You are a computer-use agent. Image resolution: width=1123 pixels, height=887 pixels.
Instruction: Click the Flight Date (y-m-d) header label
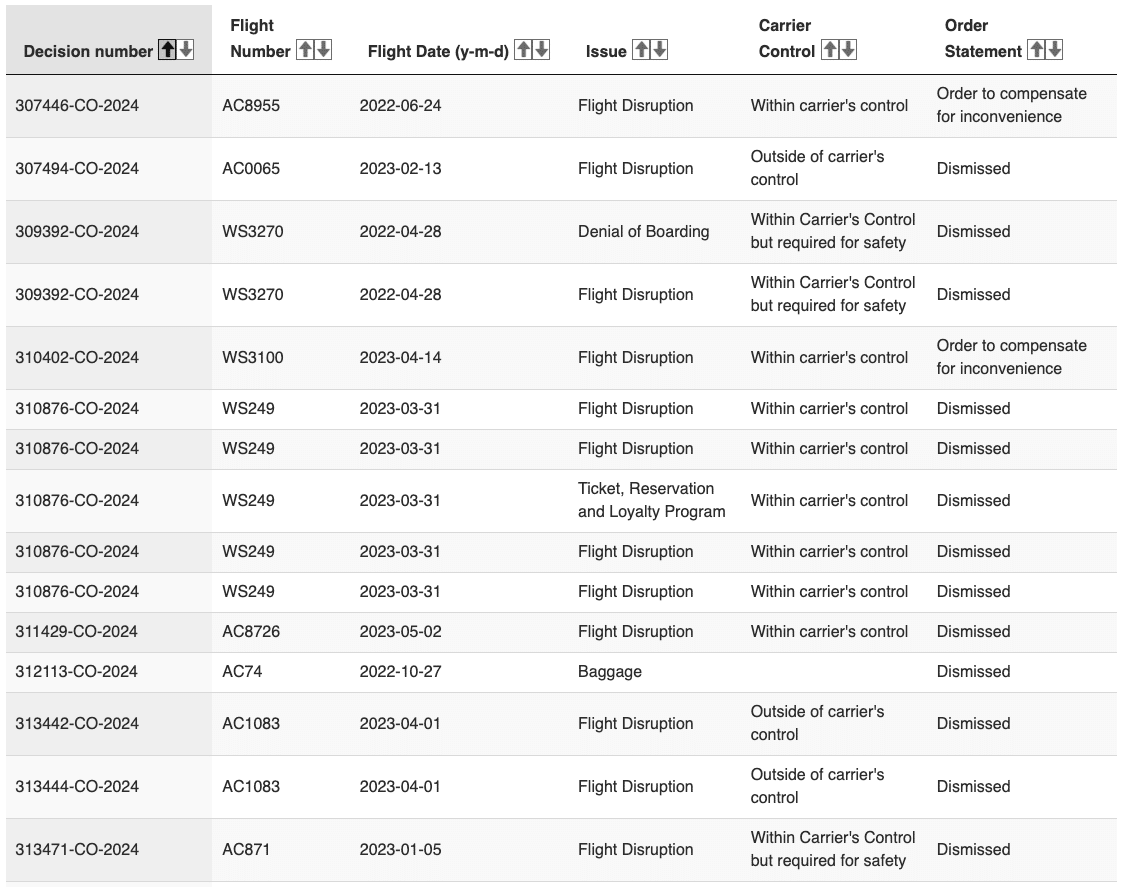437,51
